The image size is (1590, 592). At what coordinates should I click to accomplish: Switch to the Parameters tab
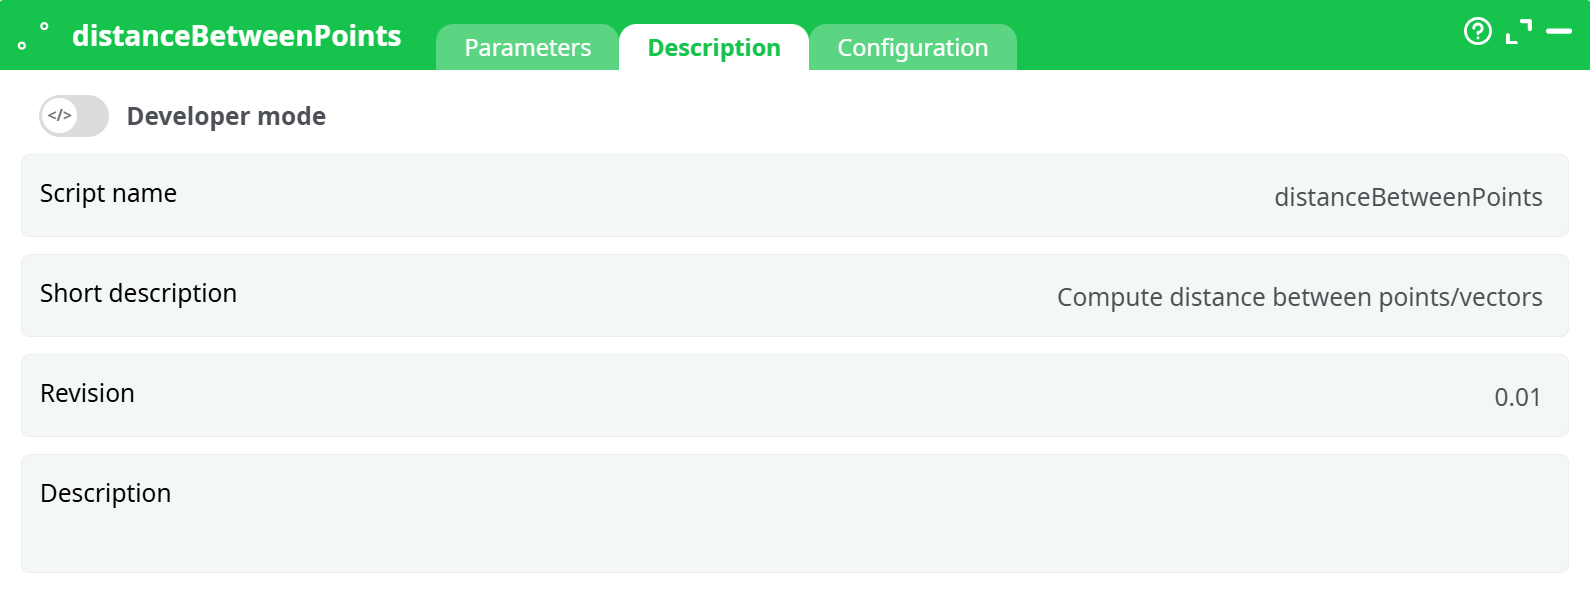click(x=527, y=48)
